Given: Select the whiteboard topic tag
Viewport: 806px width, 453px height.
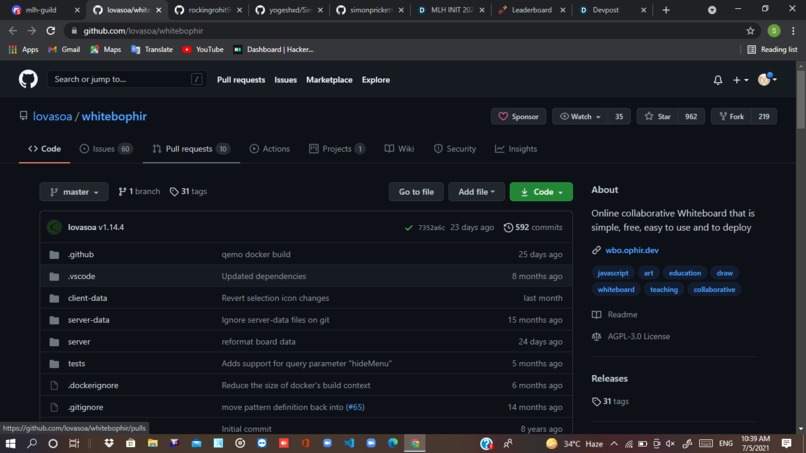Looking at the screenshot, I should [616, 289].
